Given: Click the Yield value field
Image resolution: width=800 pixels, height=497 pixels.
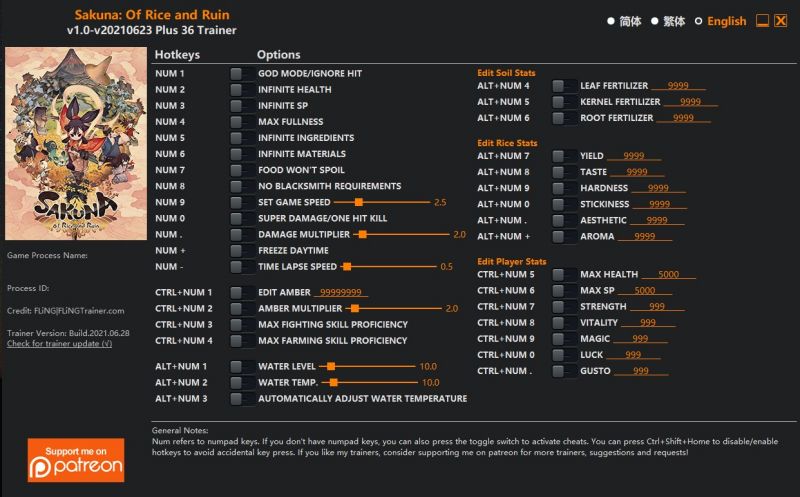Looking at the screenshot, I should tap(634, 156).
